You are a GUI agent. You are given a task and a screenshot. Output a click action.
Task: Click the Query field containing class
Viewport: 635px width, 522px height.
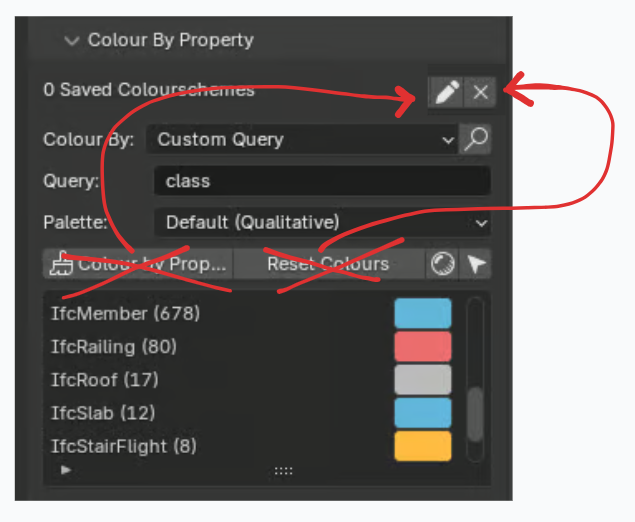(x=322, y=181)
